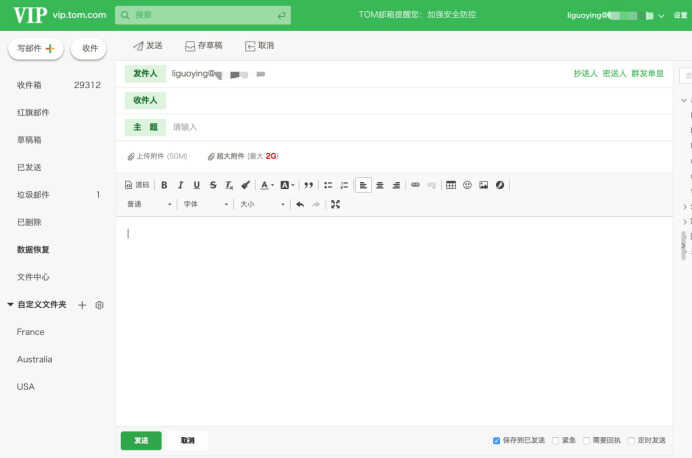
Task: Insert a block quote
Action: (x=308, y=185)
